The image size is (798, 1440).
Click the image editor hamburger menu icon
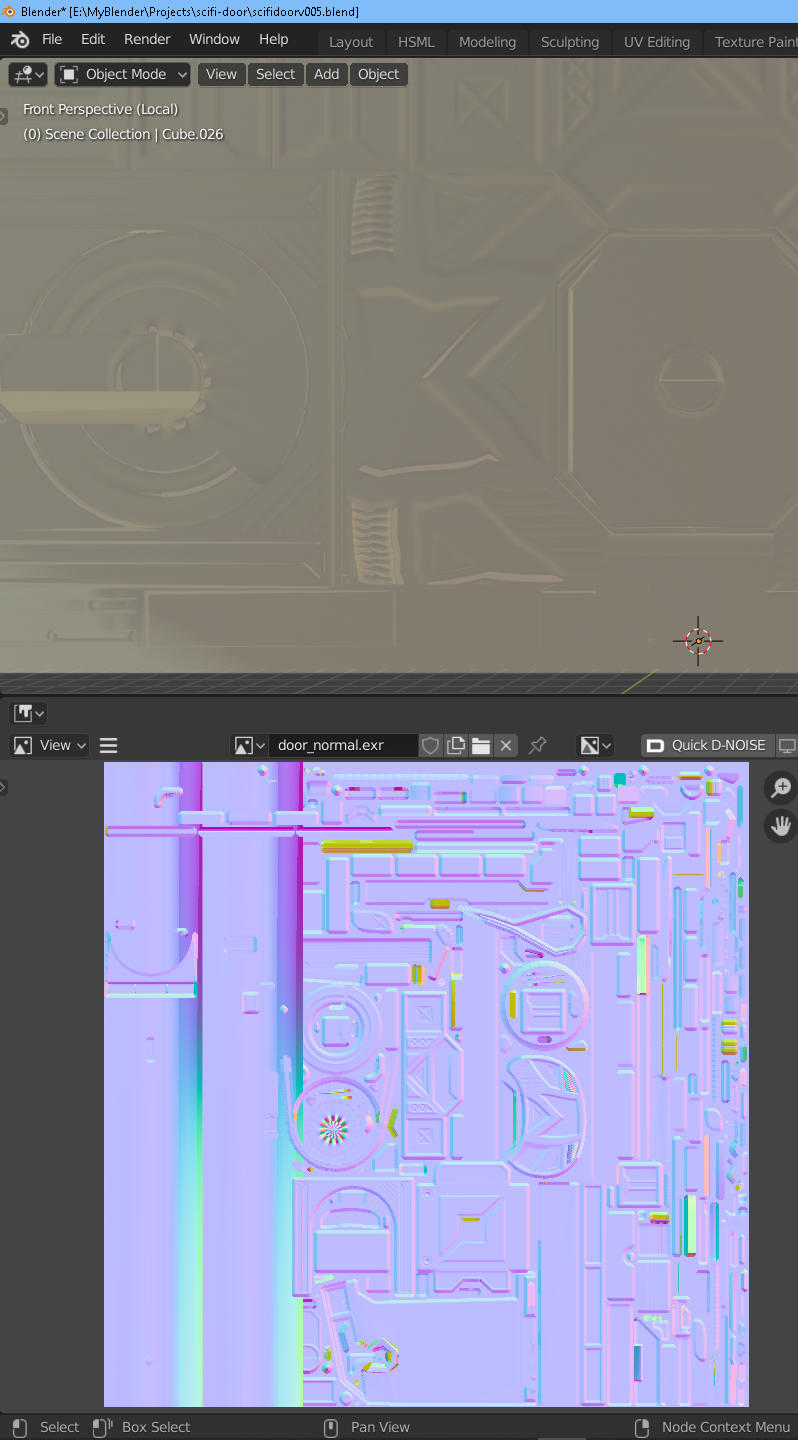coord(109,745)
